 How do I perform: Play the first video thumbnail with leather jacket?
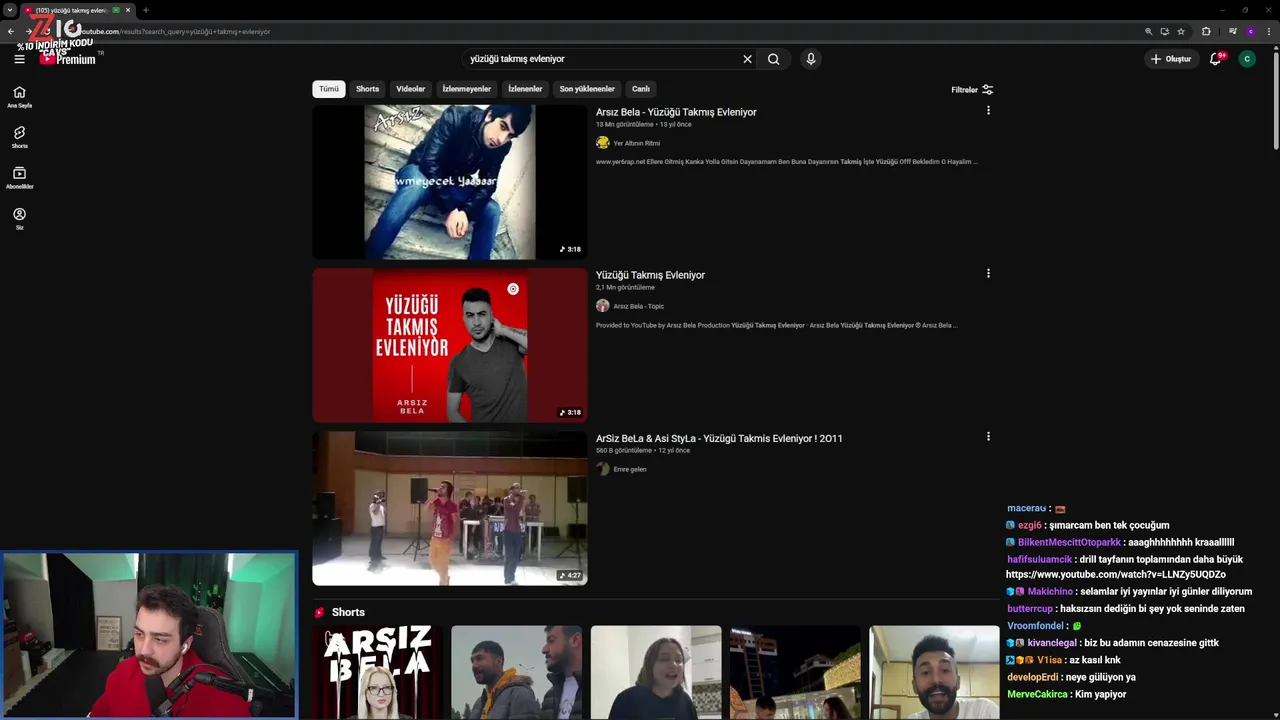click(450, 182)
